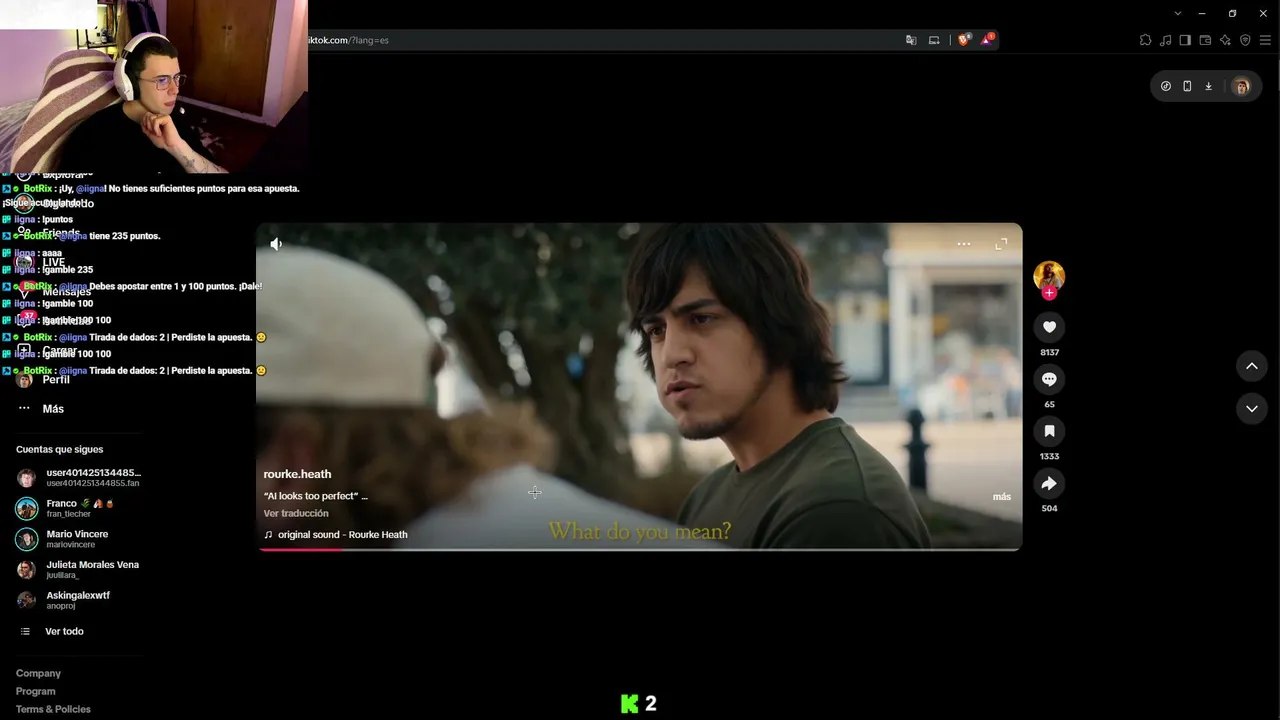Click the translate page icon
This screenshot has height=720, width=1280.
pos(911,40)
